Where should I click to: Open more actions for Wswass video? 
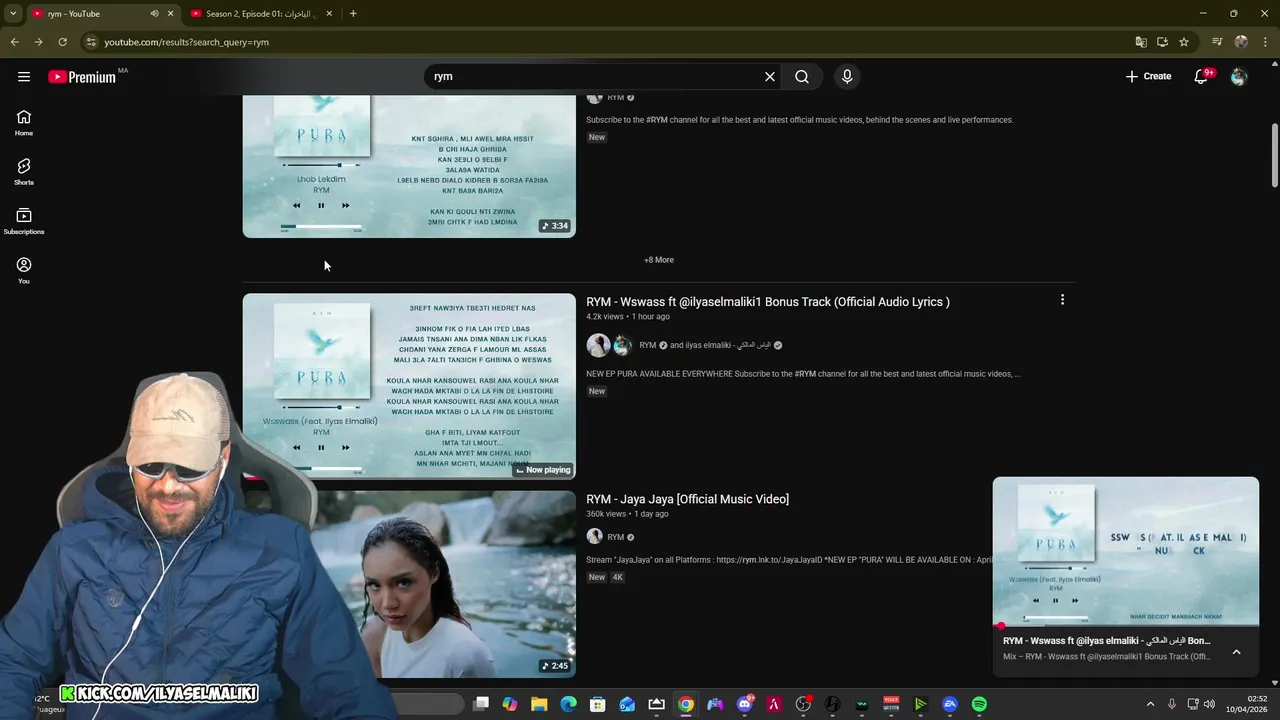point(1062,300)
